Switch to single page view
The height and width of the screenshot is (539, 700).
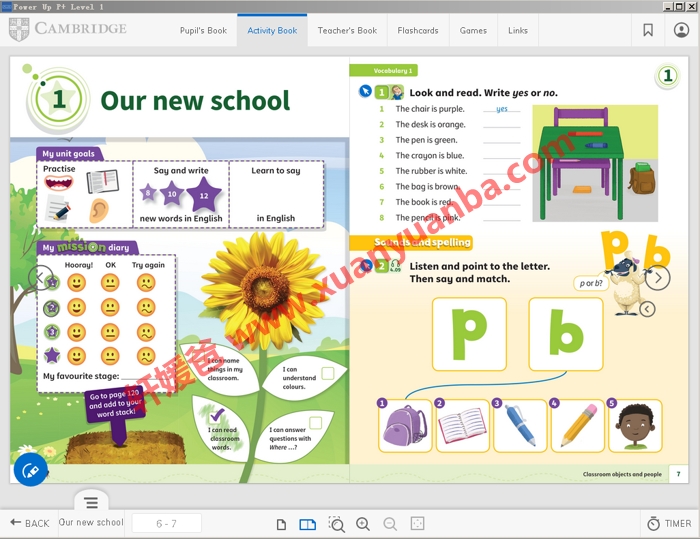[x=281, y=524]
